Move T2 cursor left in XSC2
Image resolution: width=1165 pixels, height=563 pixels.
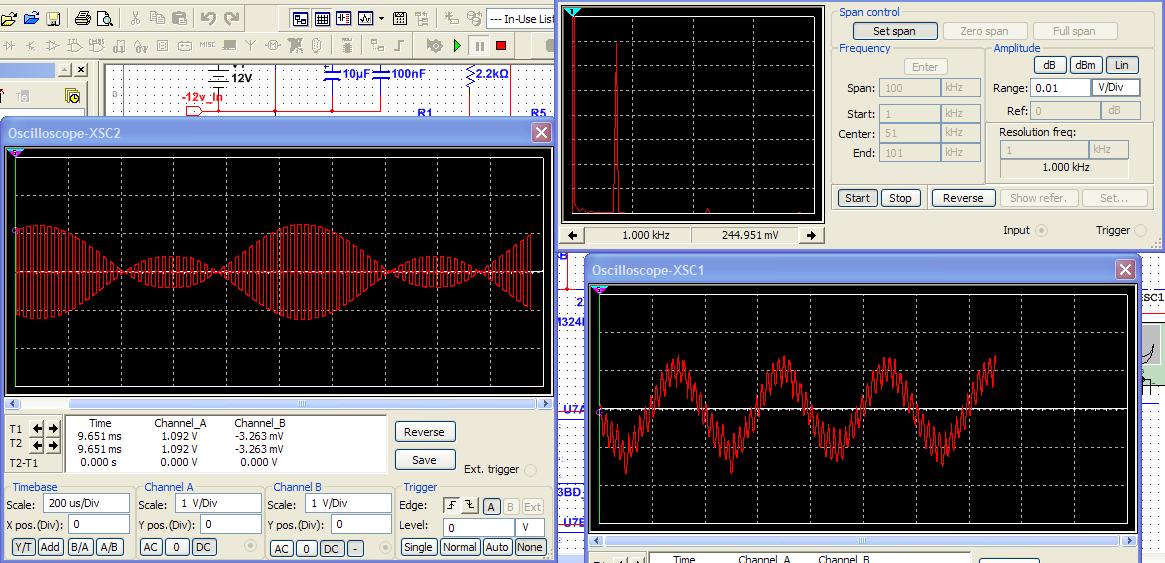[36, 445]
